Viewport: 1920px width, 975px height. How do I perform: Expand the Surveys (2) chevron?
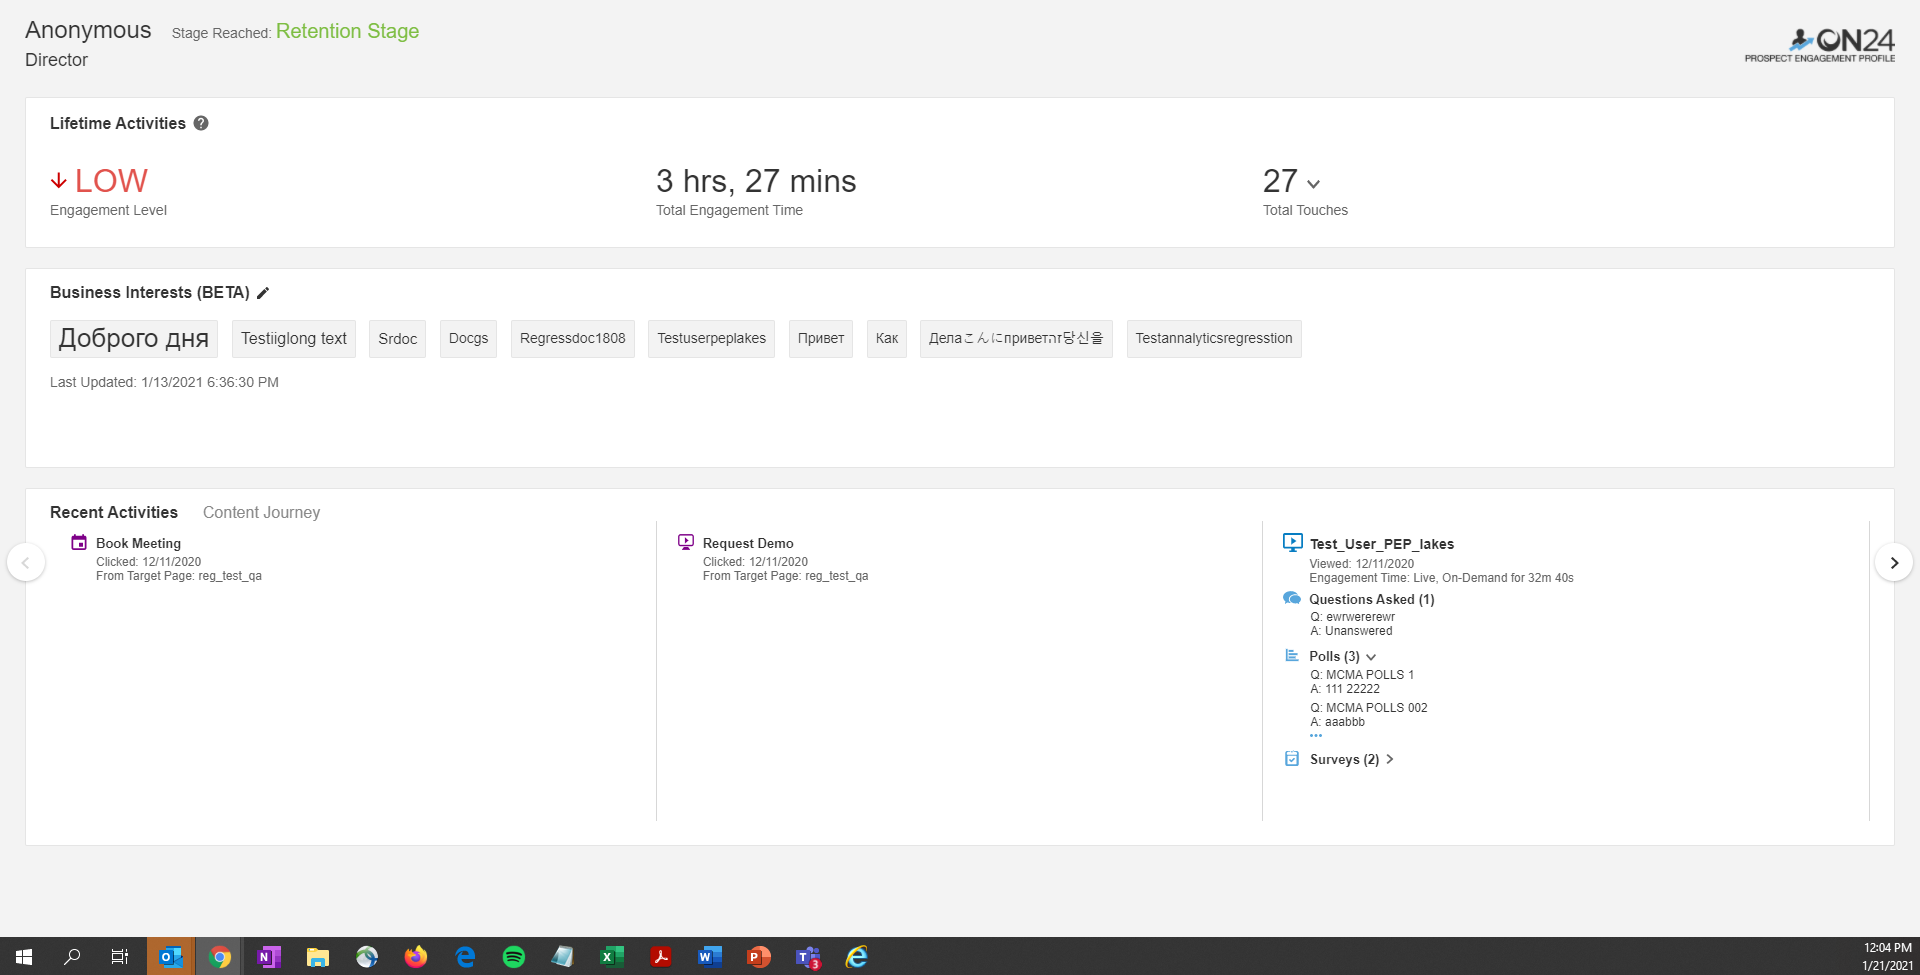1390,759
